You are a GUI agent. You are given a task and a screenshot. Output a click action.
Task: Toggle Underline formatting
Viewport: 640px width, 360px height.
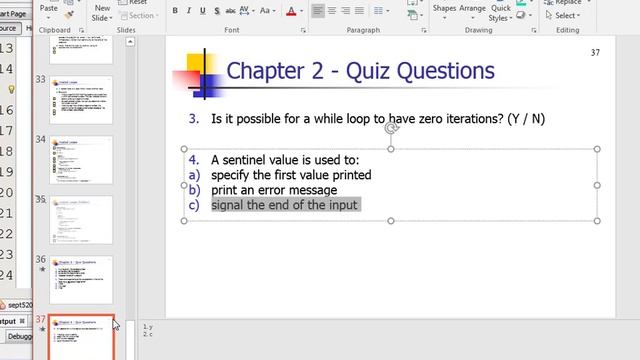click(x=202, y=11)
